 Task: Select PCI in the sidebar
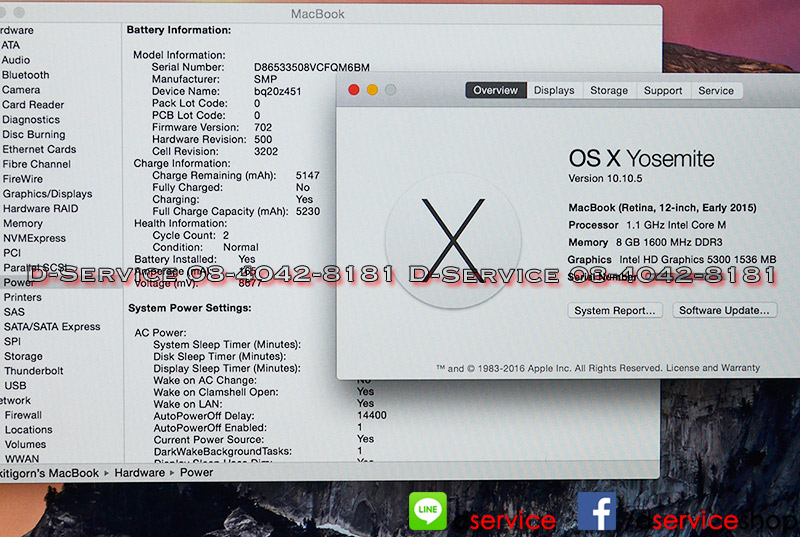[x=12, y=253]
